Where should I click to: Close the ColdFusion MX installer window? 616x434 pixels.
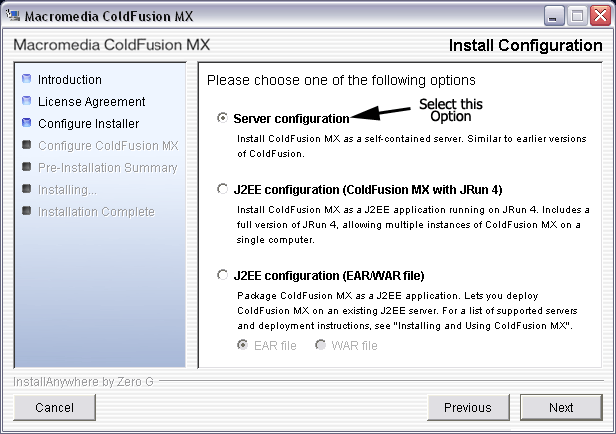600,15
